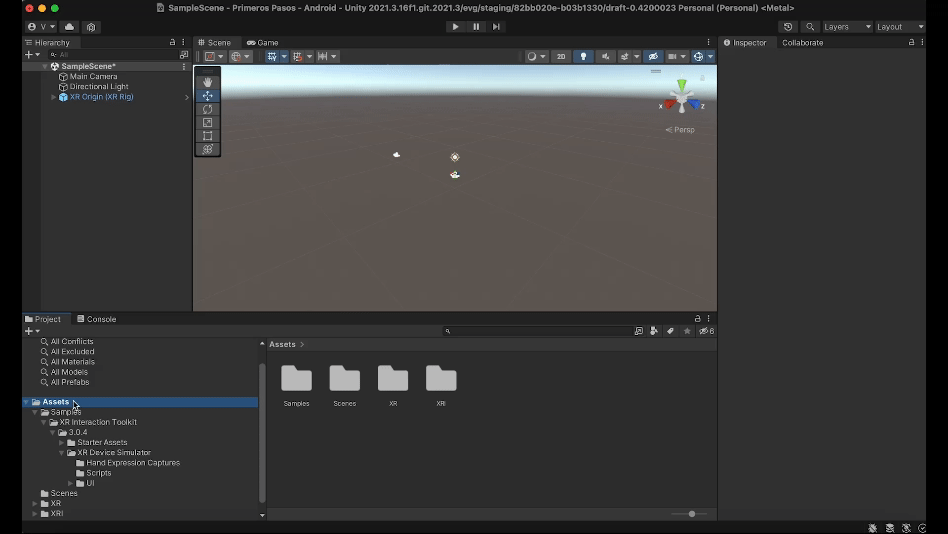Image resolution: width=948 pixels, height=534 pixels.
Task: Open Scene view more options menu
Action: click(709, 42)
